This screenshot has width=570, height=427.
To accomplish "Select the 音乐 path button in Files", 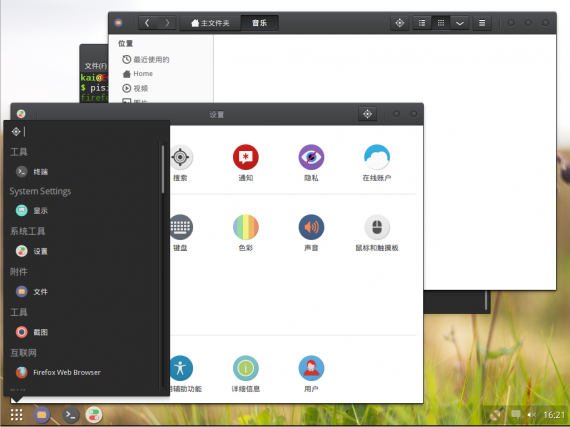I will [x=260, y=23].
